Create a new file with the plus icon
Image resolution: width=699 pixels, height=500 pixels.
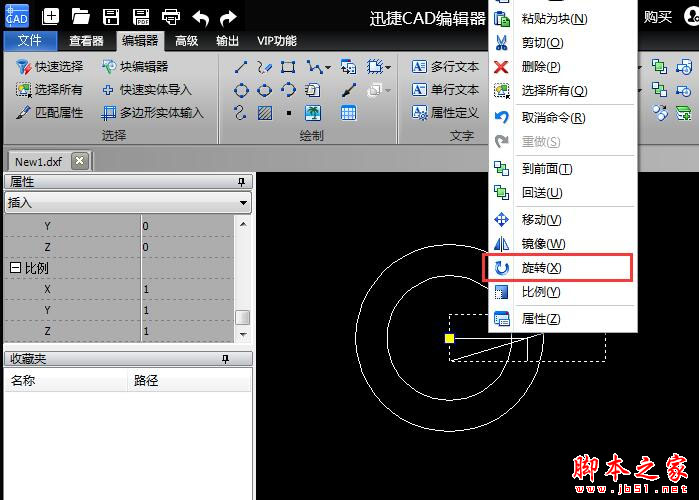click(50, 17)
